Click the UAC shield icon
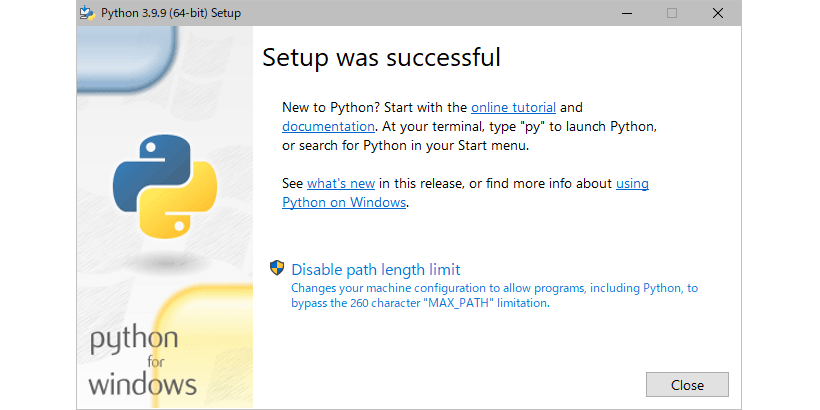The image size is (820, 410). [x=278, y=268]
